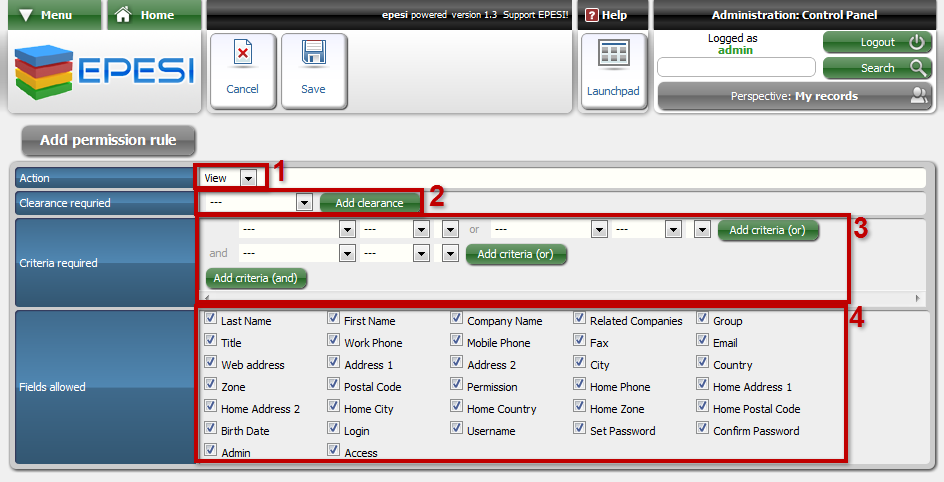
Task: Click the Add clearance button
Action: pos(369,203)
